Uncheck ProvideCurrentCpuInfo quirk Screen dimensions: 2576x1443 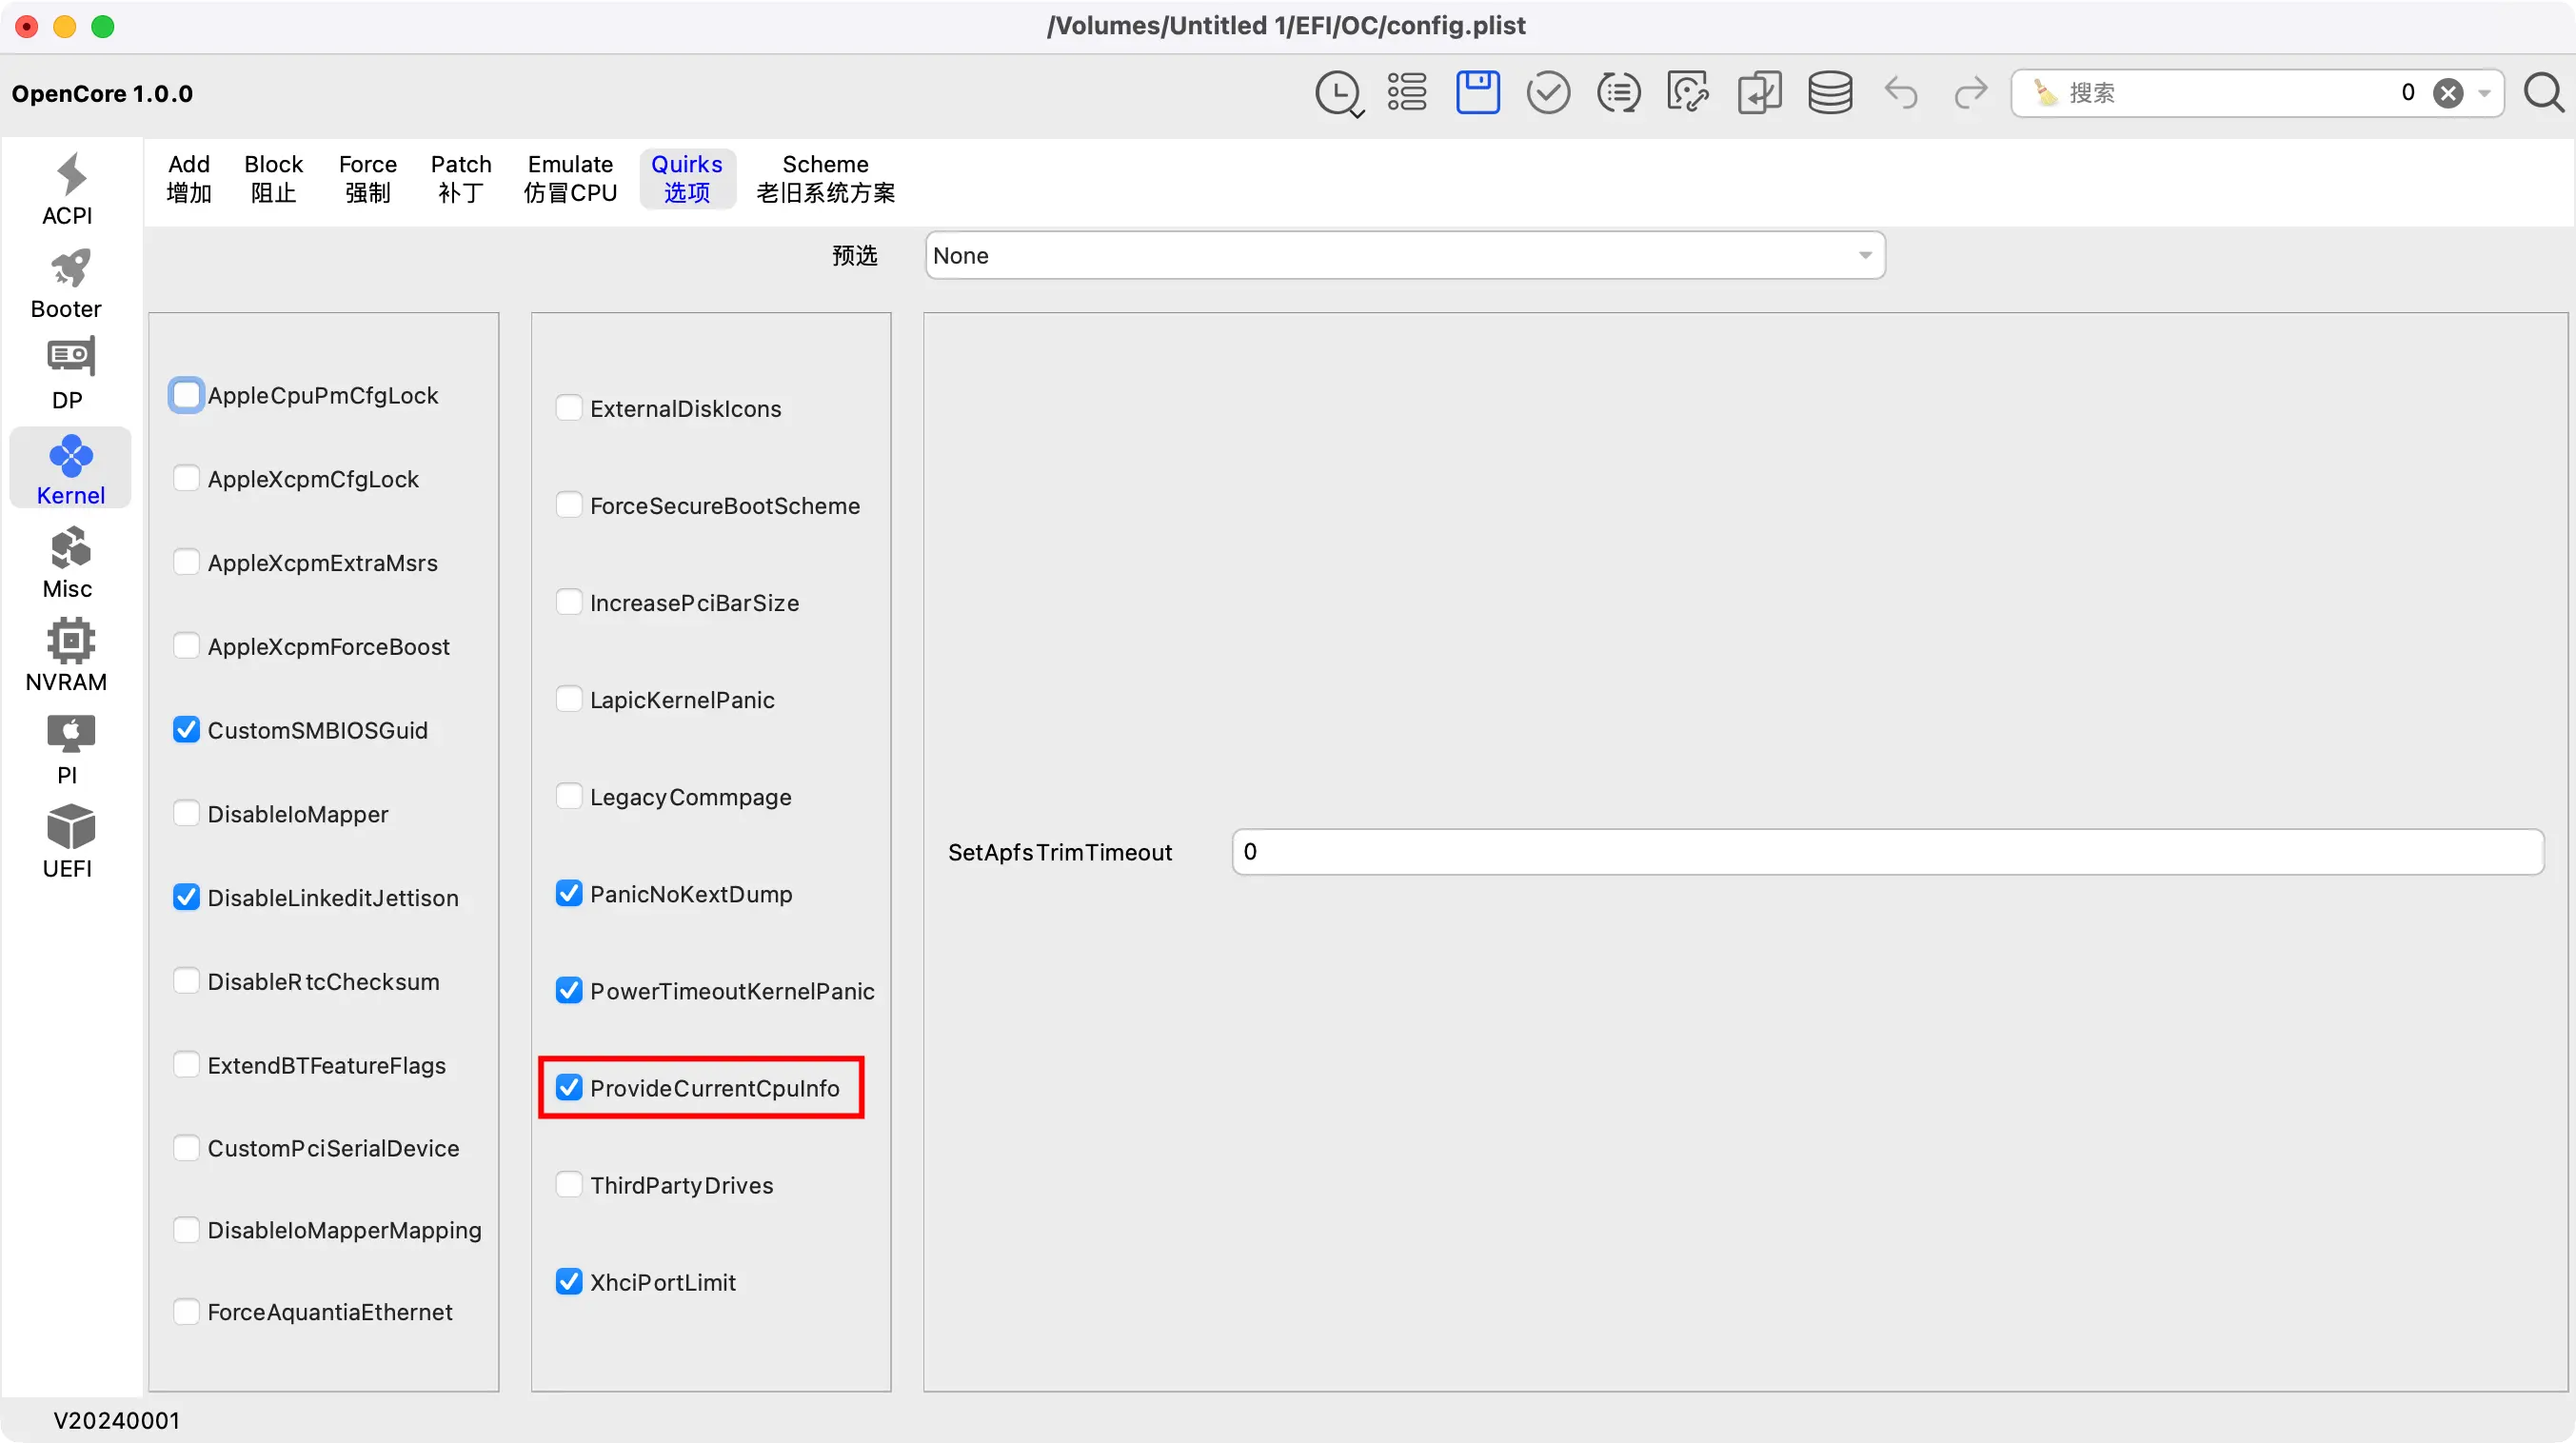pos(569,1087)
